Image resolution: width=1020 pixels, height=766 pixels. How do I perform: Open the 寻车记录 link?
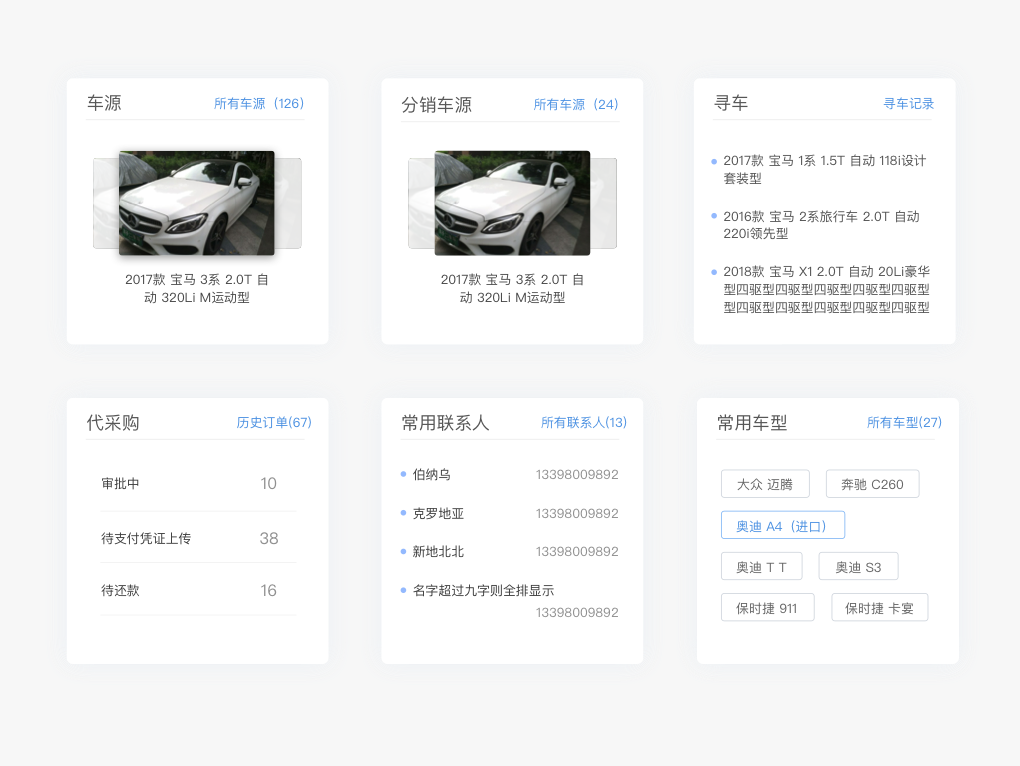point(908,103)
